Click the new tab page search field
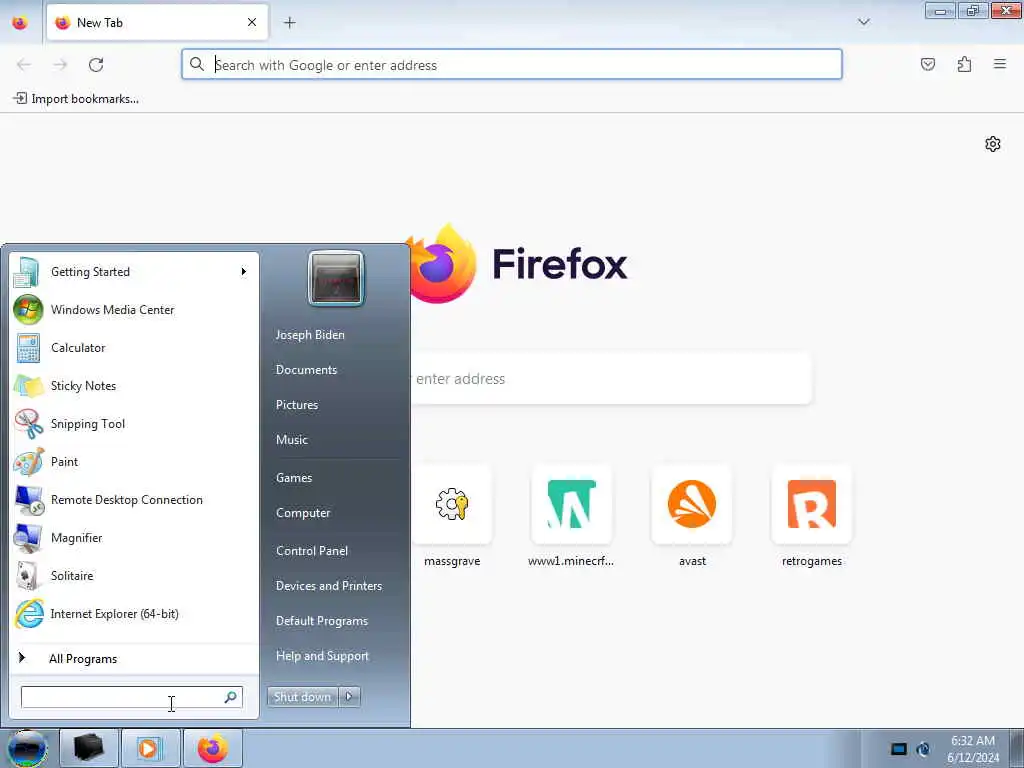This screenshot has width=1024, height=768. [611, 379]
